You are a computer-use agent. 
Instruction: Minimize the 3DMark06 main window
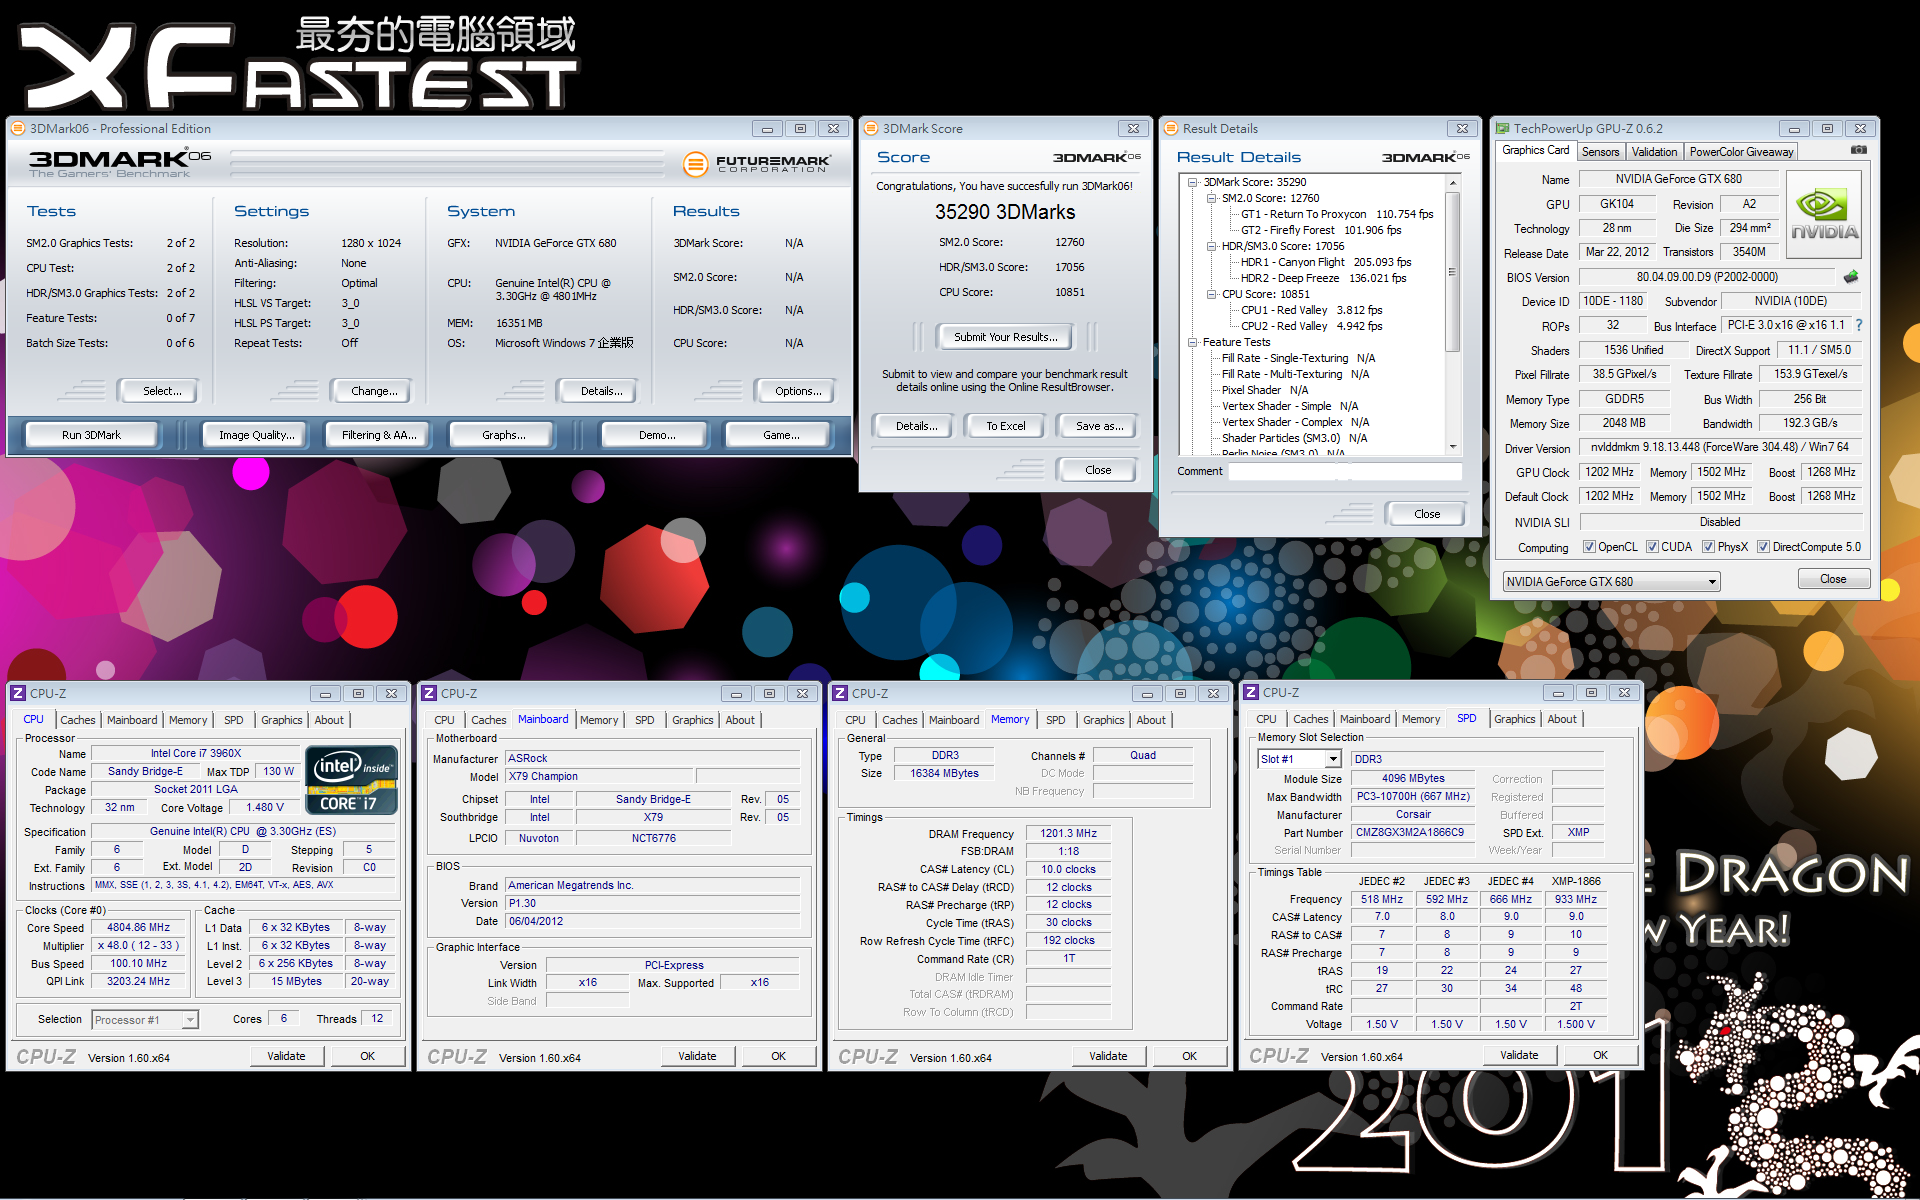pyautogui.click(x=767, y=128)
